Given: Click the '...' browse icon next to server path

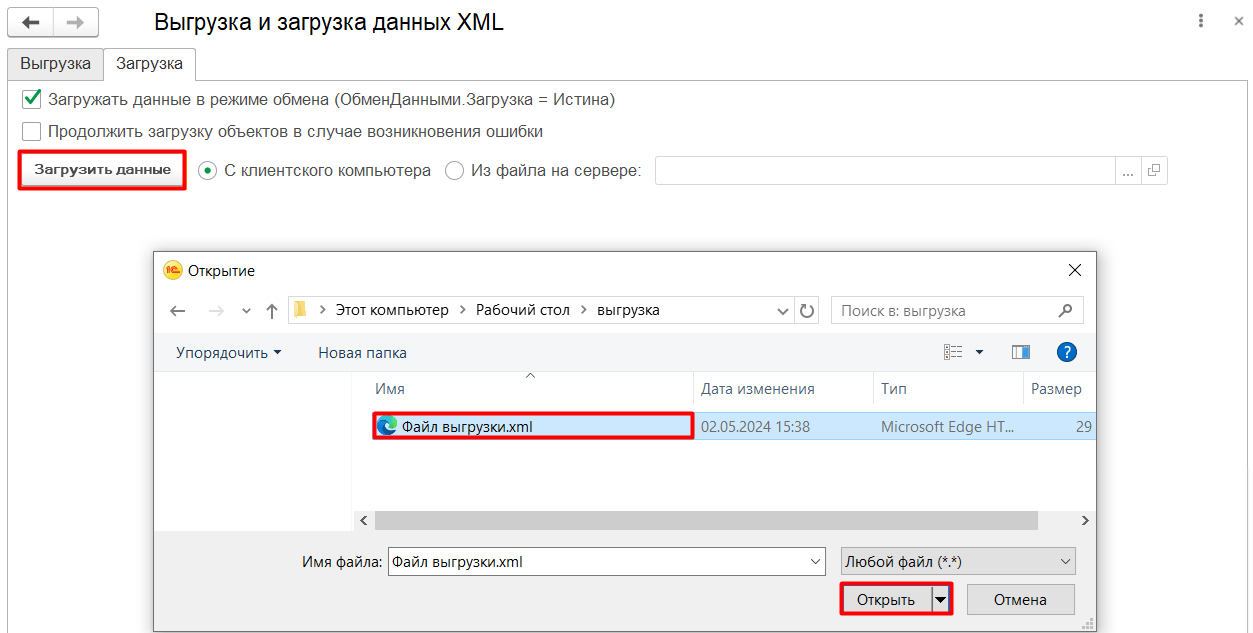Looking at the screenshot, I should coord(1128,170).
